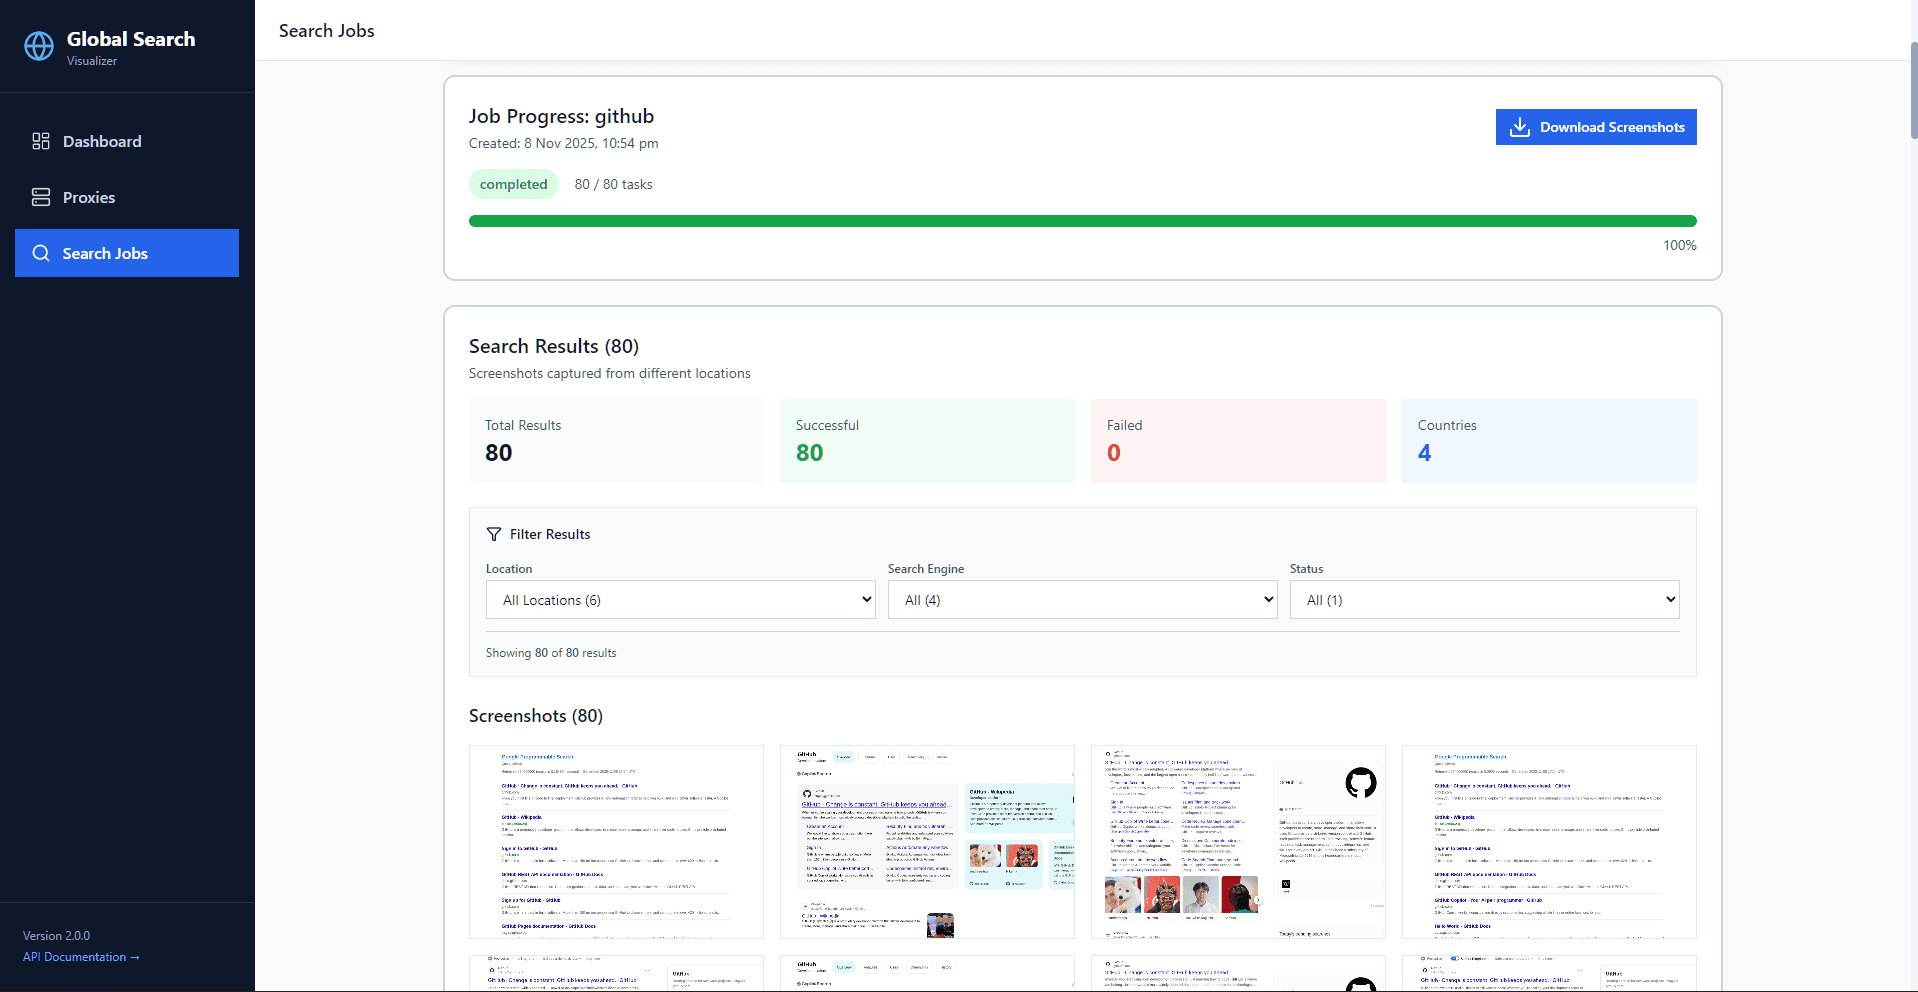1918x992 pixels.
Task: Select the magnifier icon on highlighted Search Jobs entry
Action: (41, 253)
